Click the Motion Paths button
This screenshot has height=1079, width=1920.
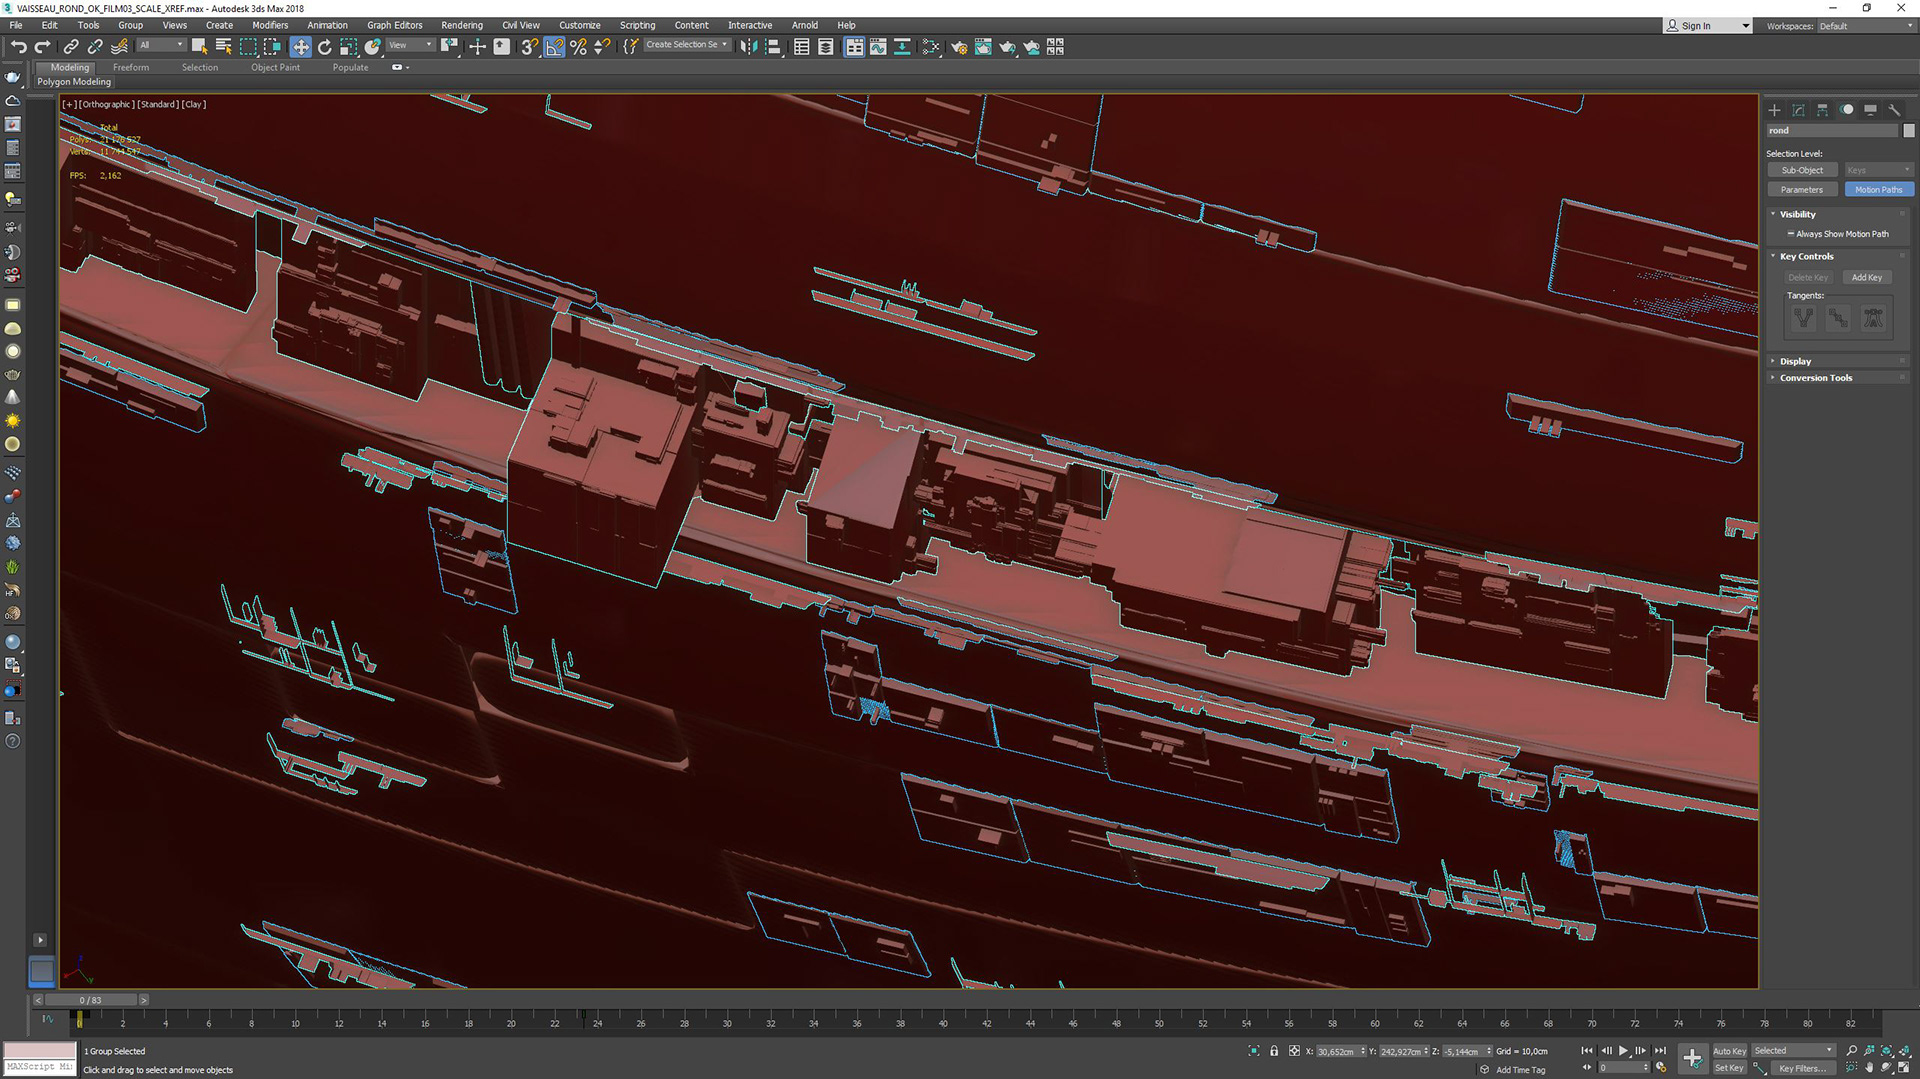tap(1878, 190)
